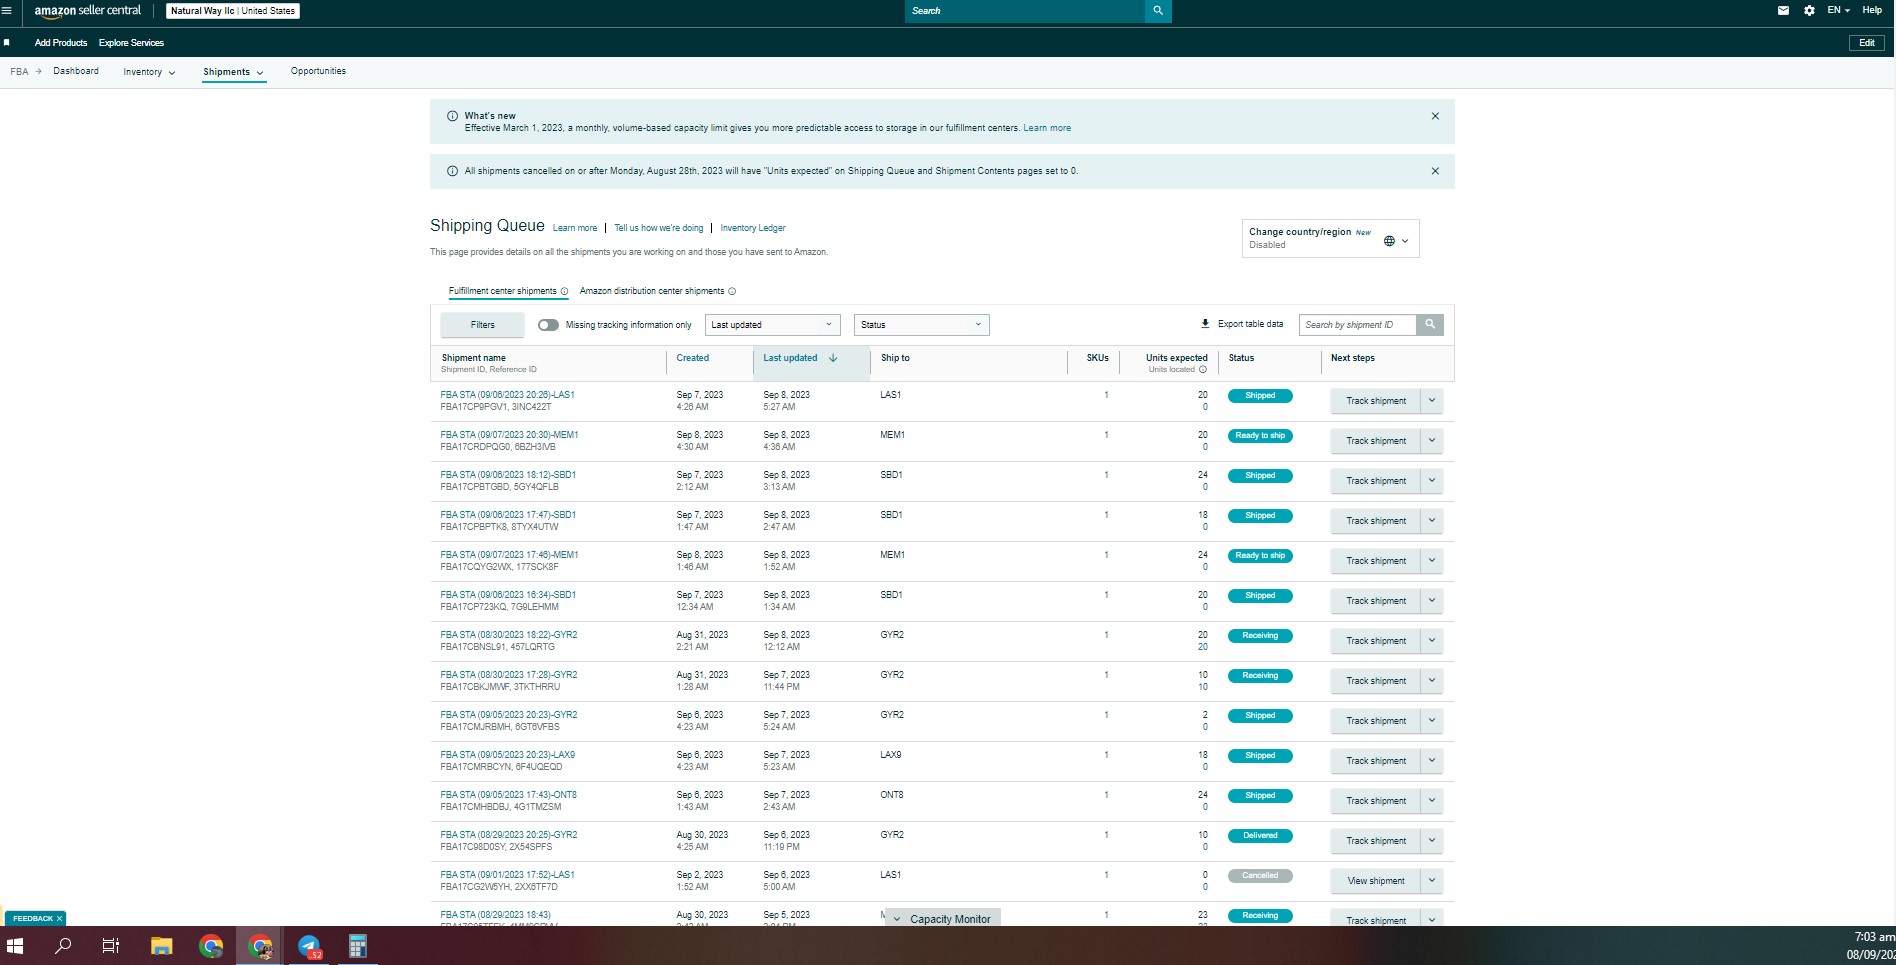
Task: Expand the Inventory menu
Action: coord(149,72)
